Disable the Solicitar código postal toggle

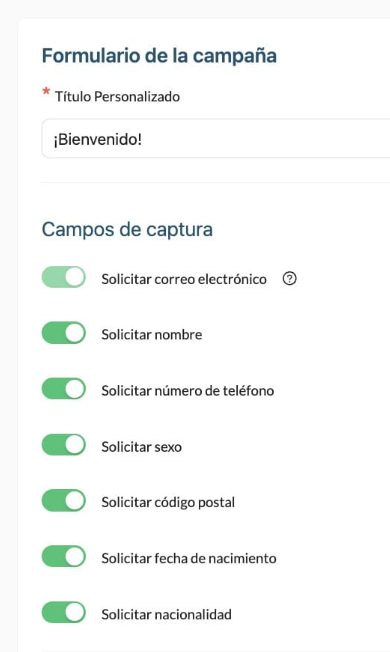64,501
